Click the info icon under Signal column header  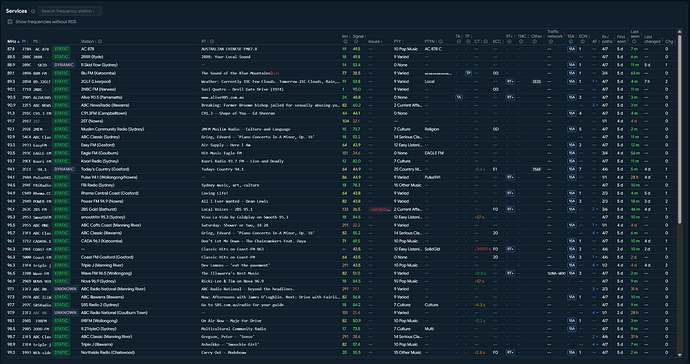tap(356, 42)
